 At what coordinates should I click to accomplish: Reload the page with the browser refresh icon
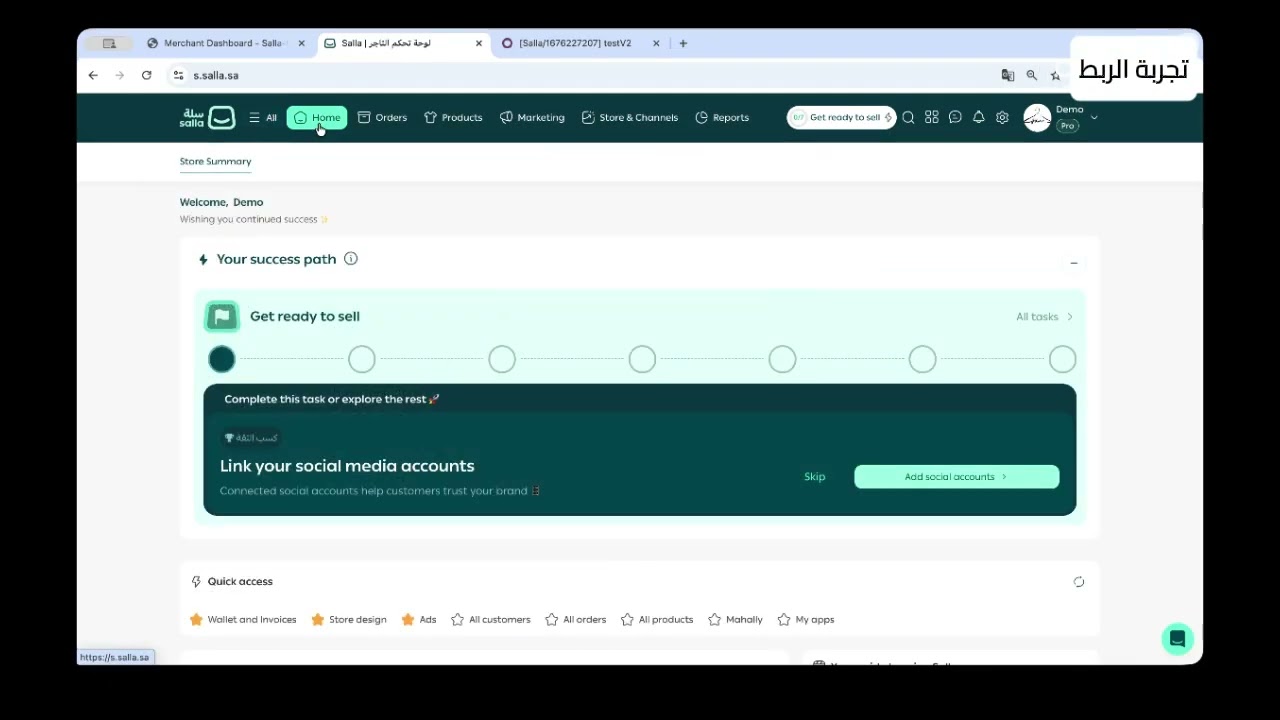147,75
